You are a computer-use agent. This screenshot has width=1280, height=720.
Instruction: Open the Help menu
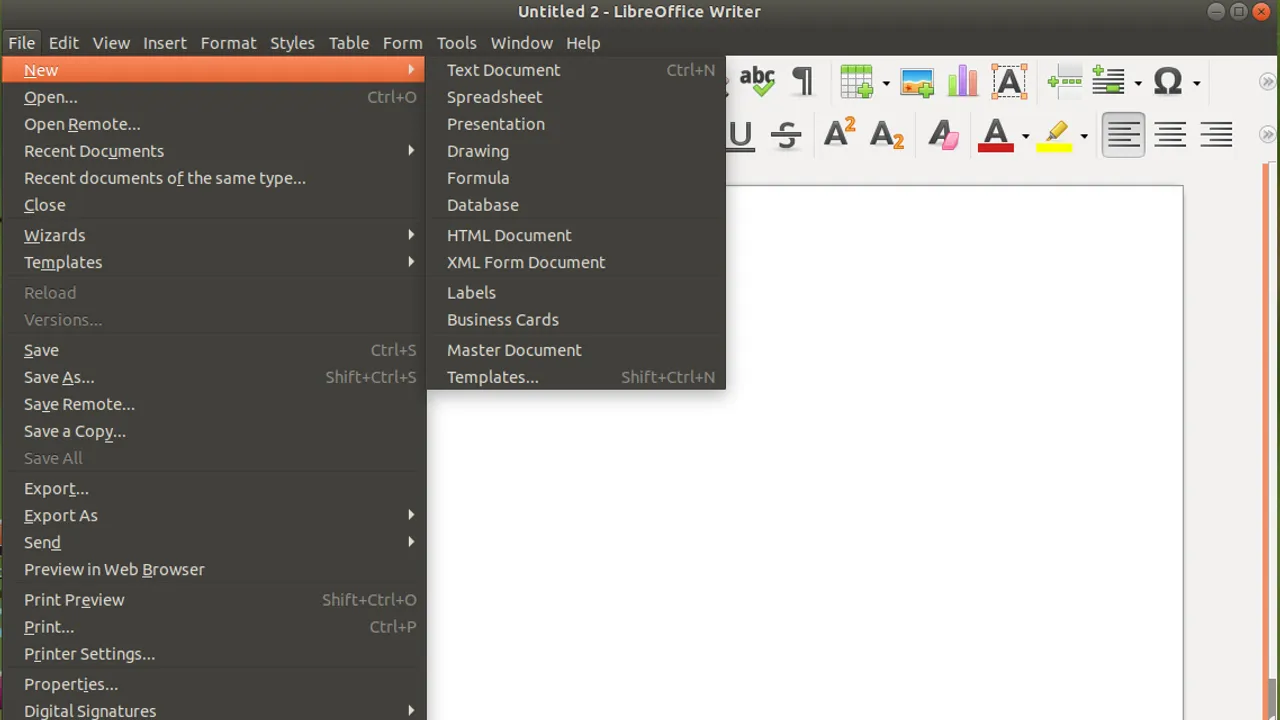pos(583,43)
